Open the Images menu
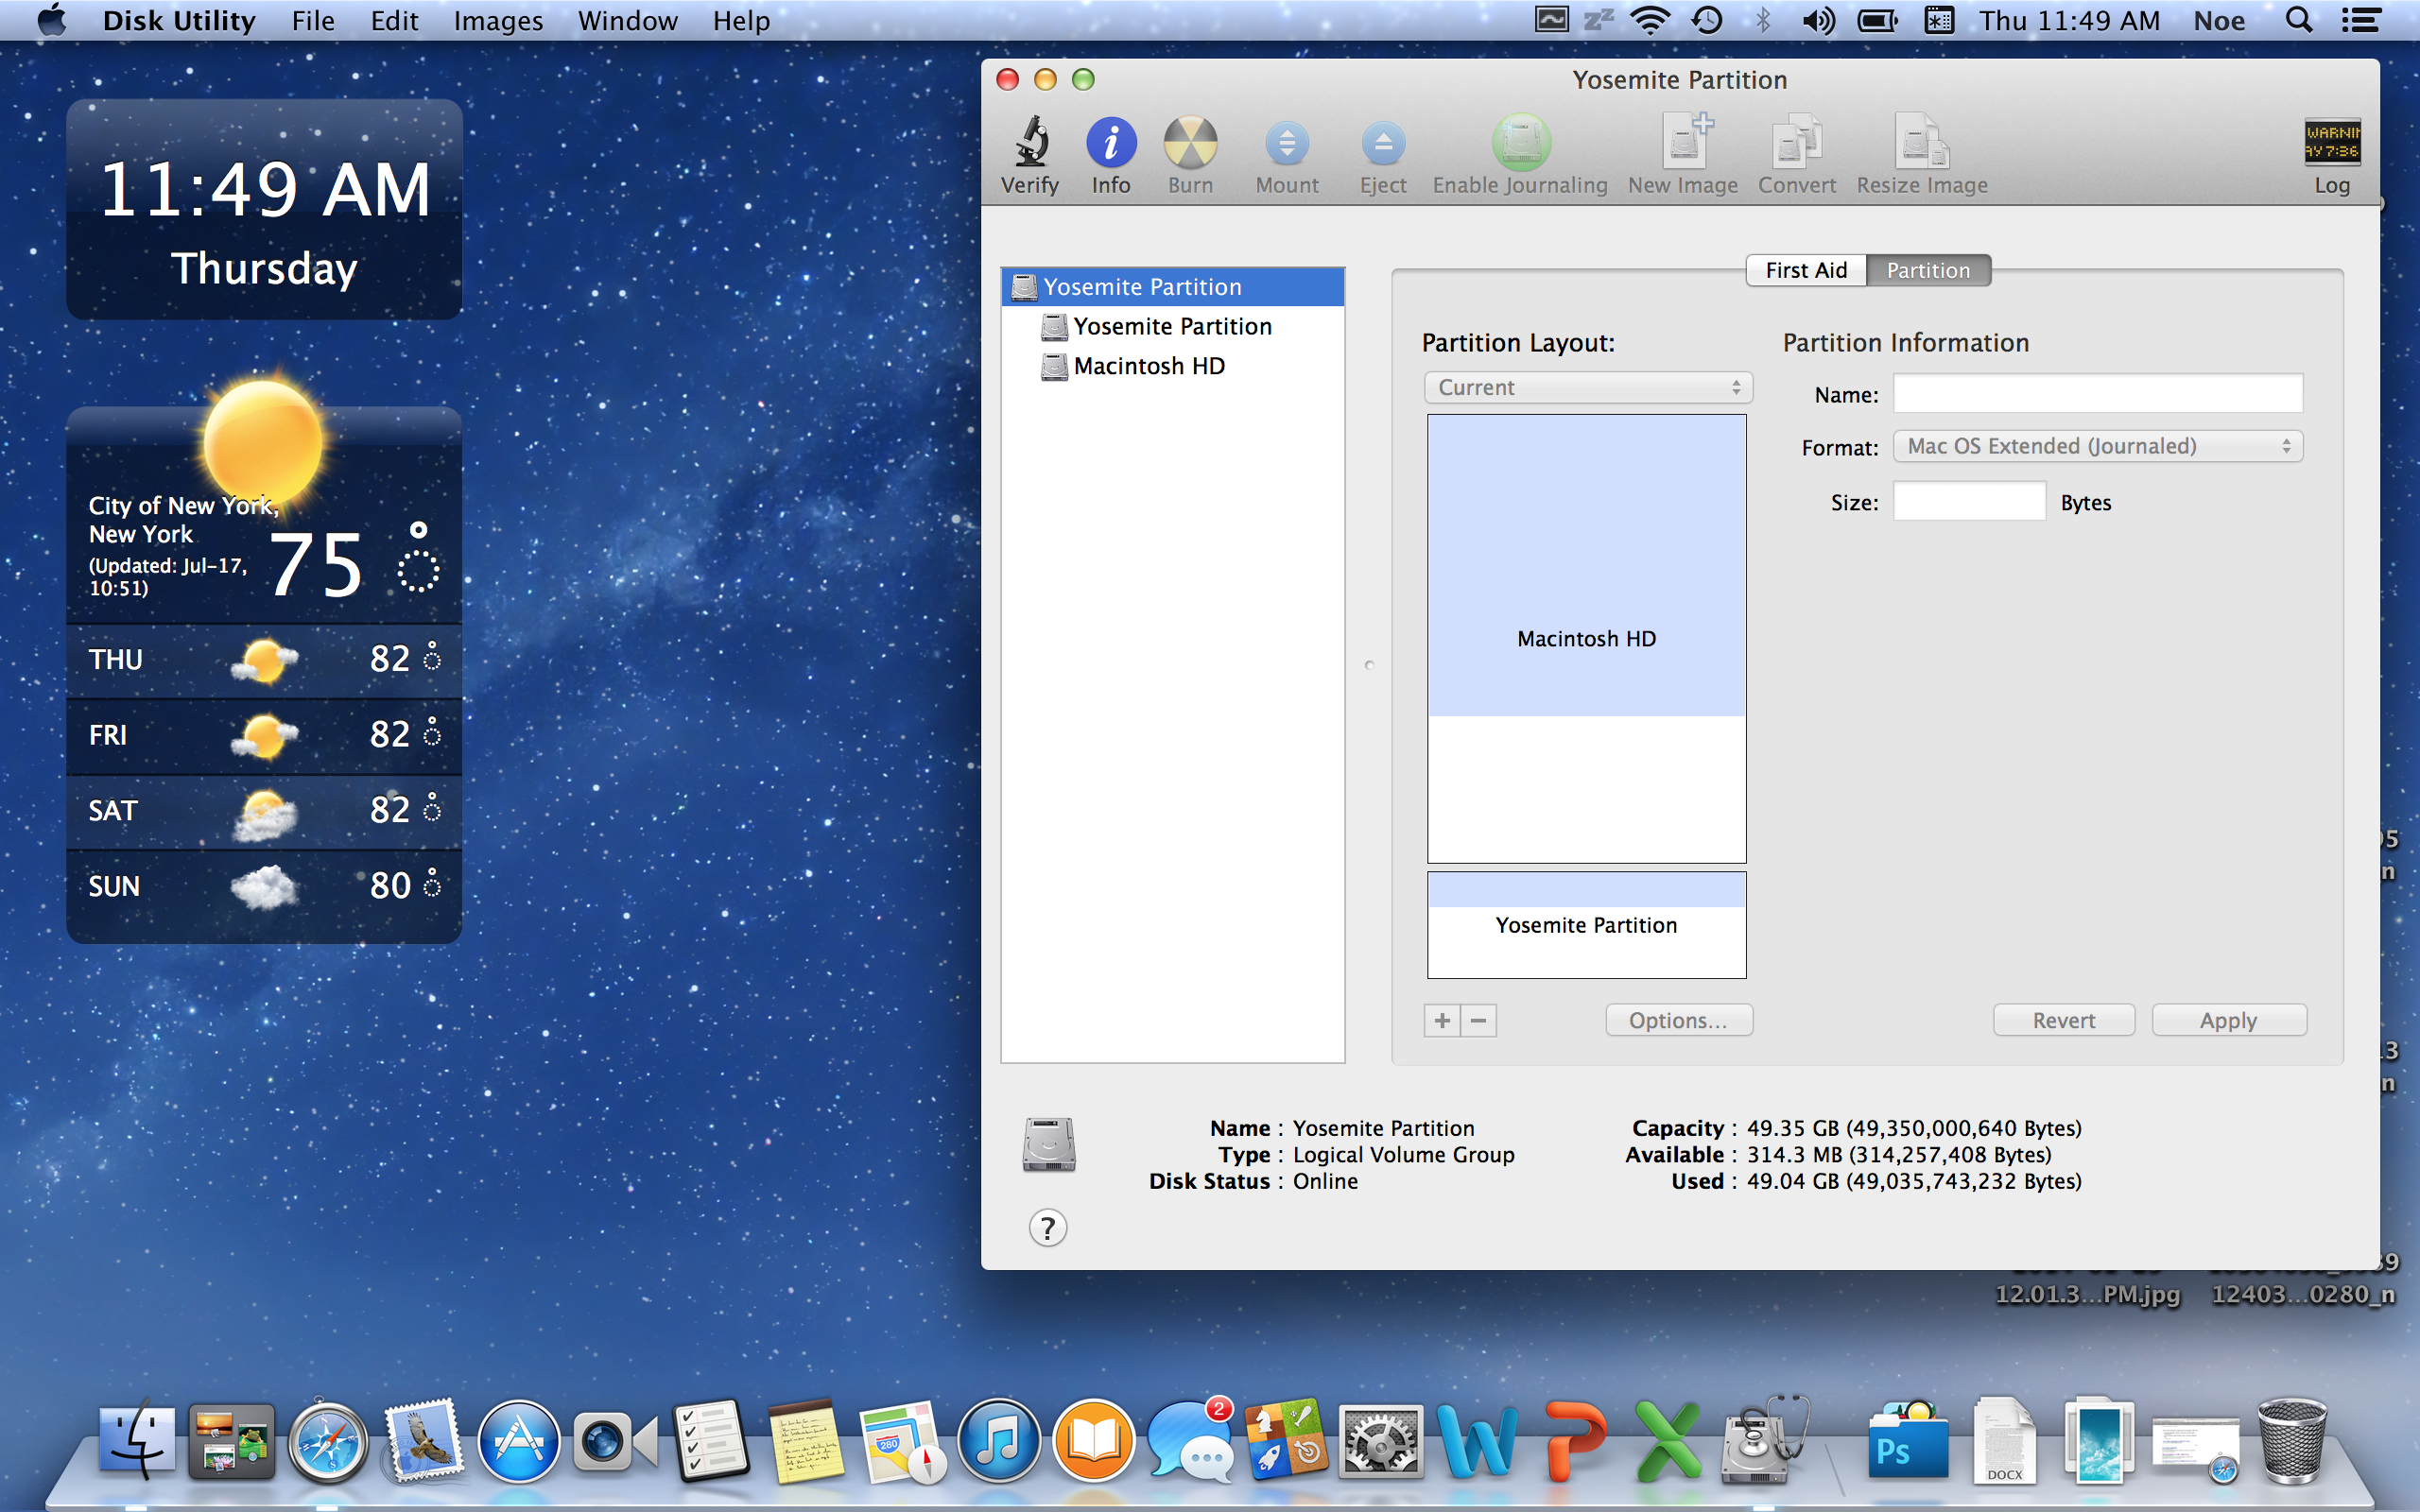The image size is (2420, 1512). coord(498,20)
